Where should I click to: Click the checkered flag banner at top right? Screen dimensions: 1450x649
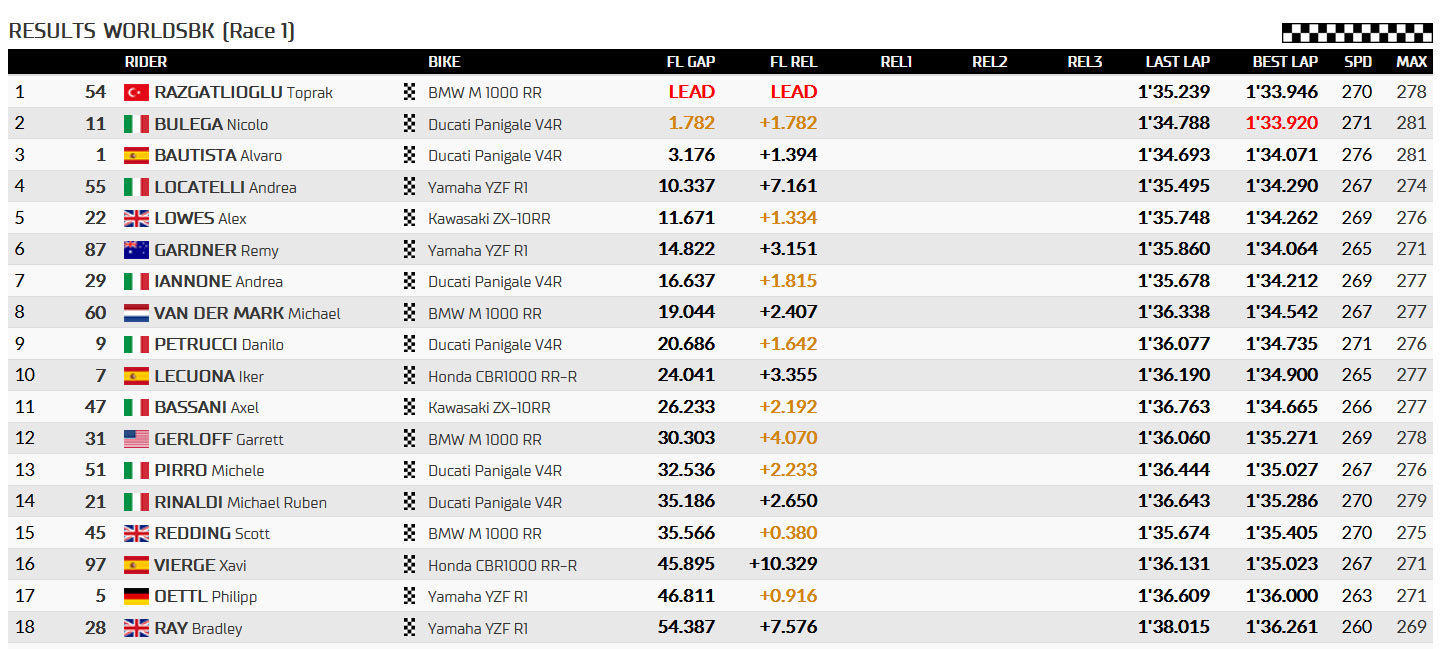[x=1357, y=32]
